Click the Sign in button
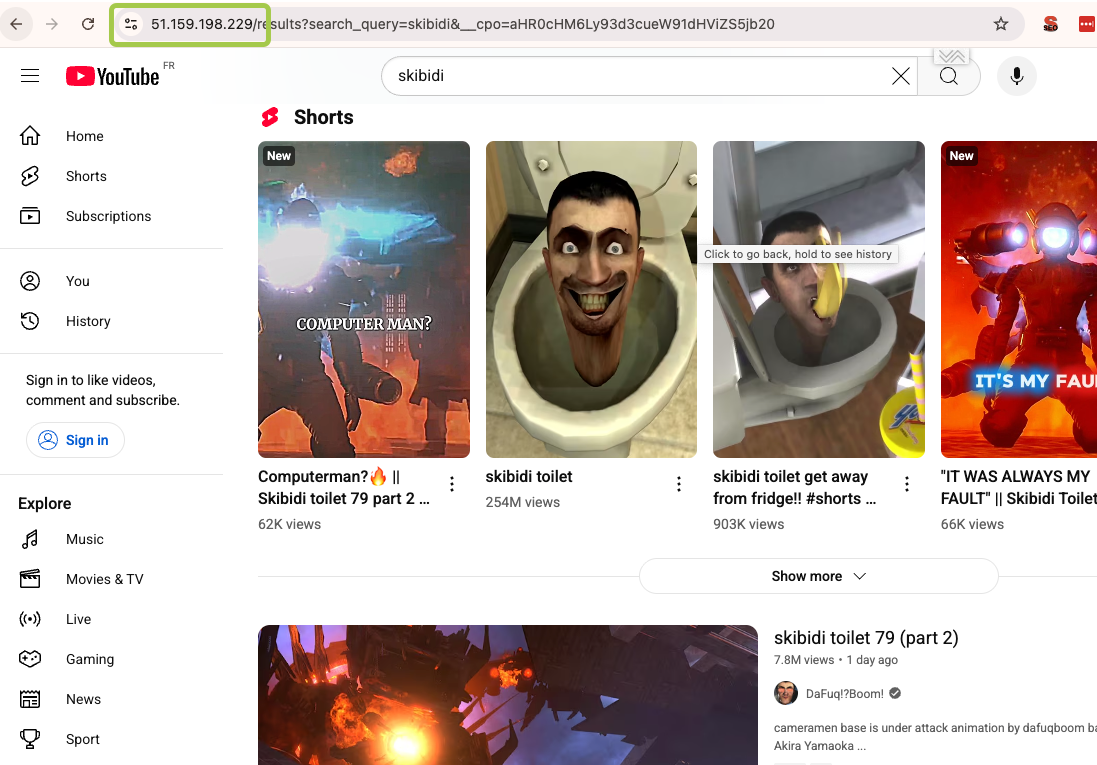This screenshot has height=765, width=1097. point(76,440)
